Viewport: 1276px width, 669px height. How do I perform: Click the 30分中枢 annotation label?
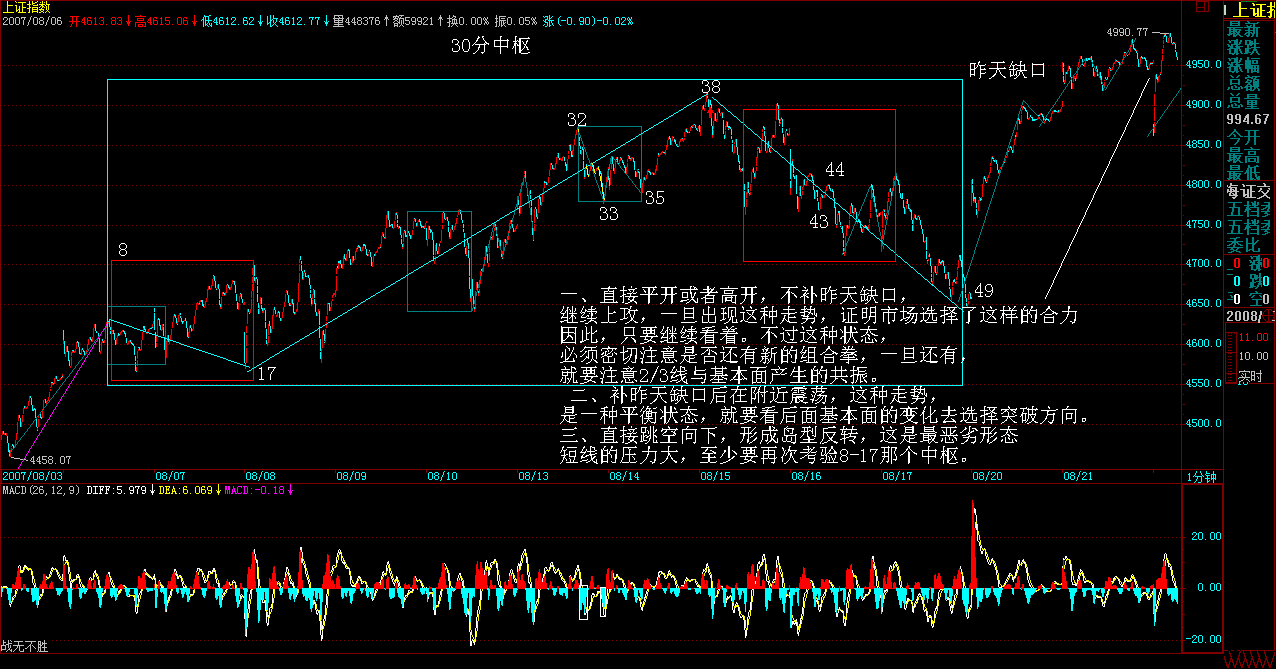click(490, 46)
